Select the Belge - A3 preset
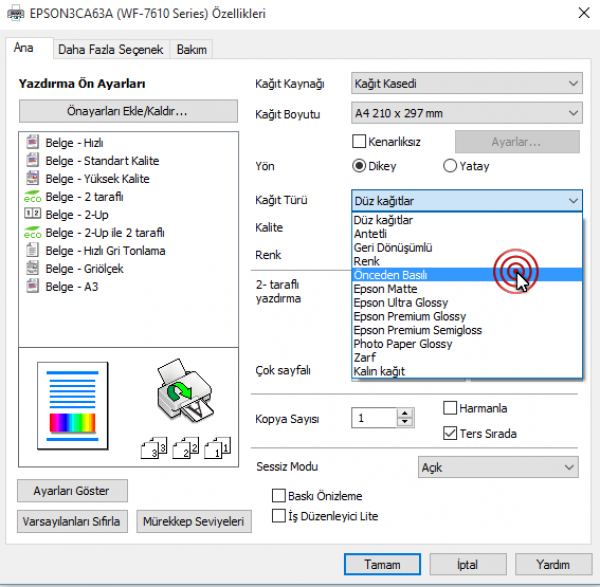600x587 pixels. (72, 287)
